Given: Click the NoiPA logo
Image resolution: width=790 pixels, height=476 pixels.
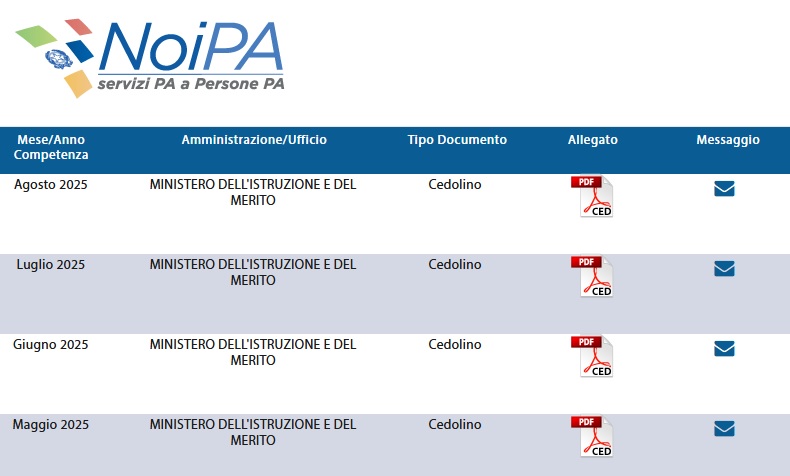Looking at the screenshot, I should 150,58.
